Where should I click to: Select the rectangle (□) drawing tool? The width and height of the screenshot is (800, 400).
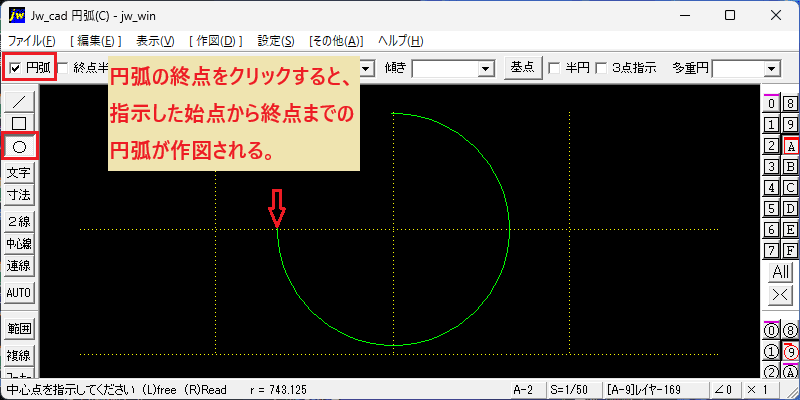pyautogui.click(x=19, y=123)
